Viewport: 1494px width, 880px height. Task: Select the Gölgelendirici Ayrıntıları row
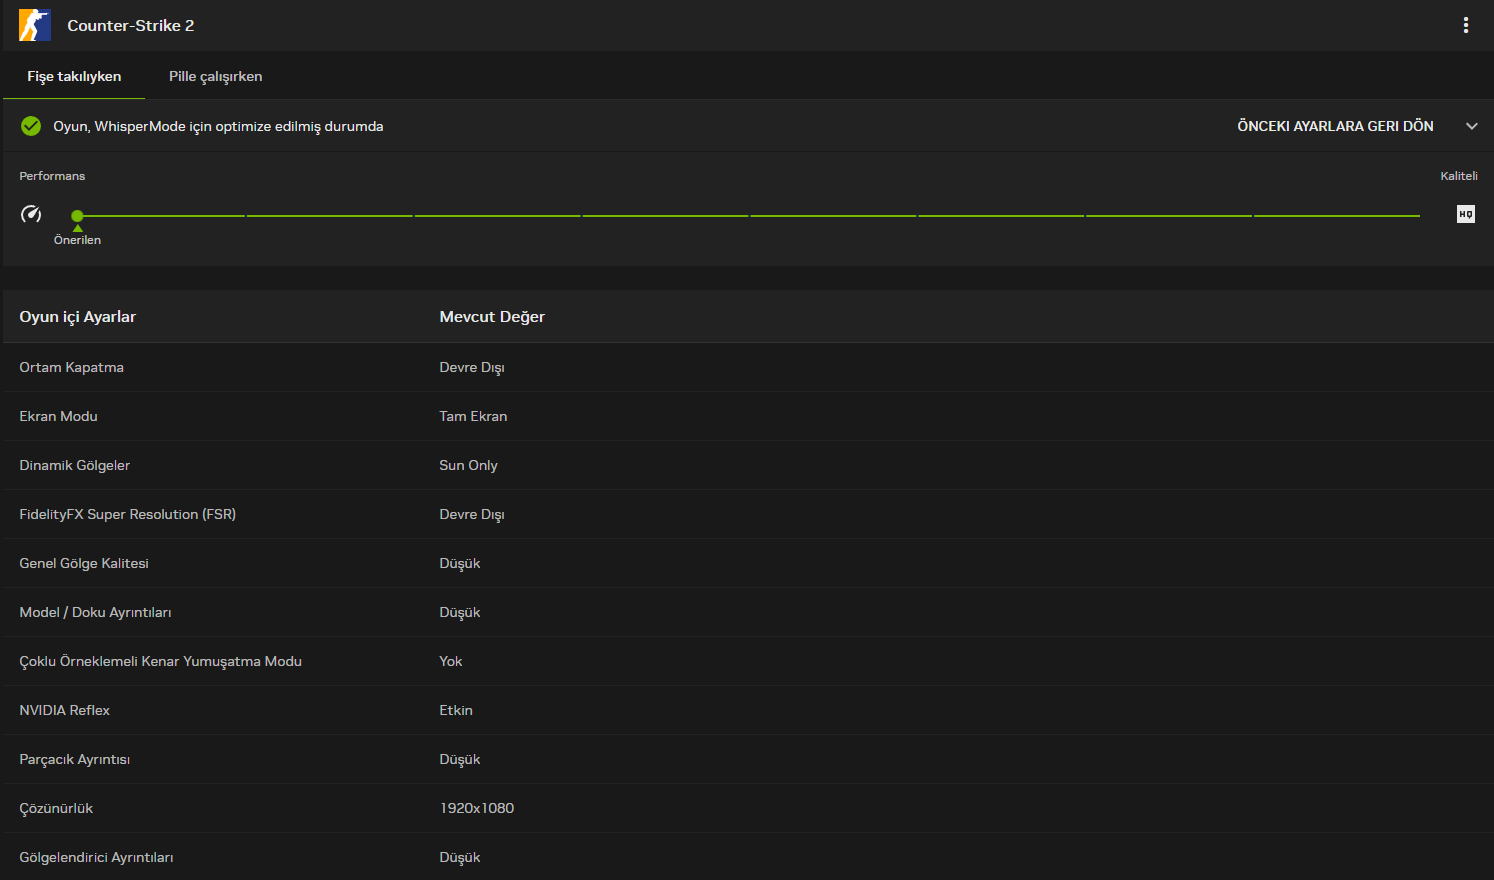(748, 857)
